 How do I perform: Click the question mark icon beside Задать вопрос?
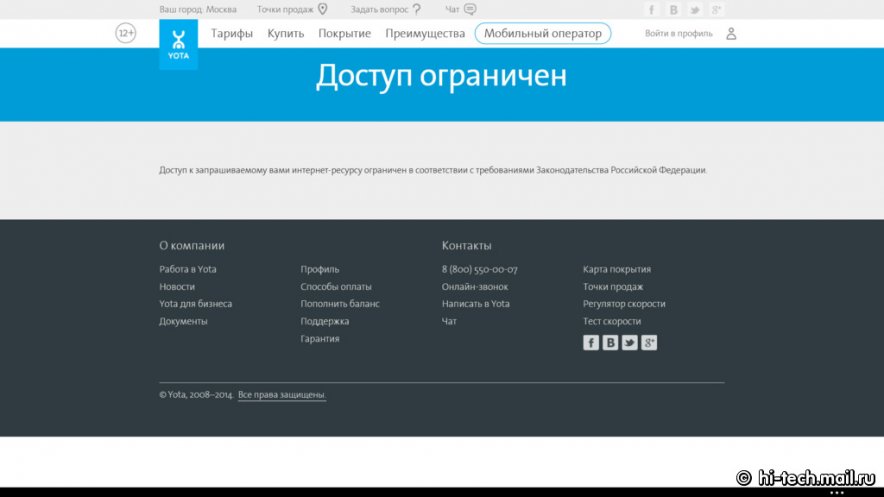coord(417,9)
